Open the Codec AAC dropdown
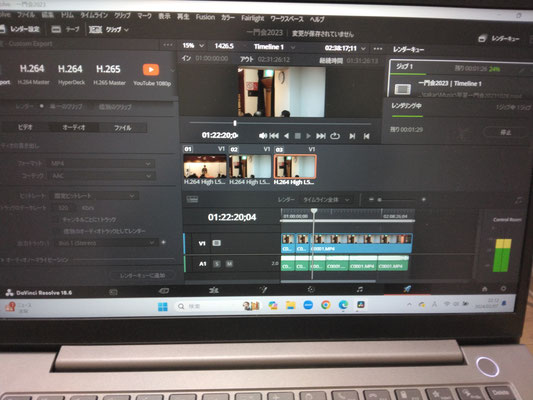Screen dimensions: 533x400 101,176
